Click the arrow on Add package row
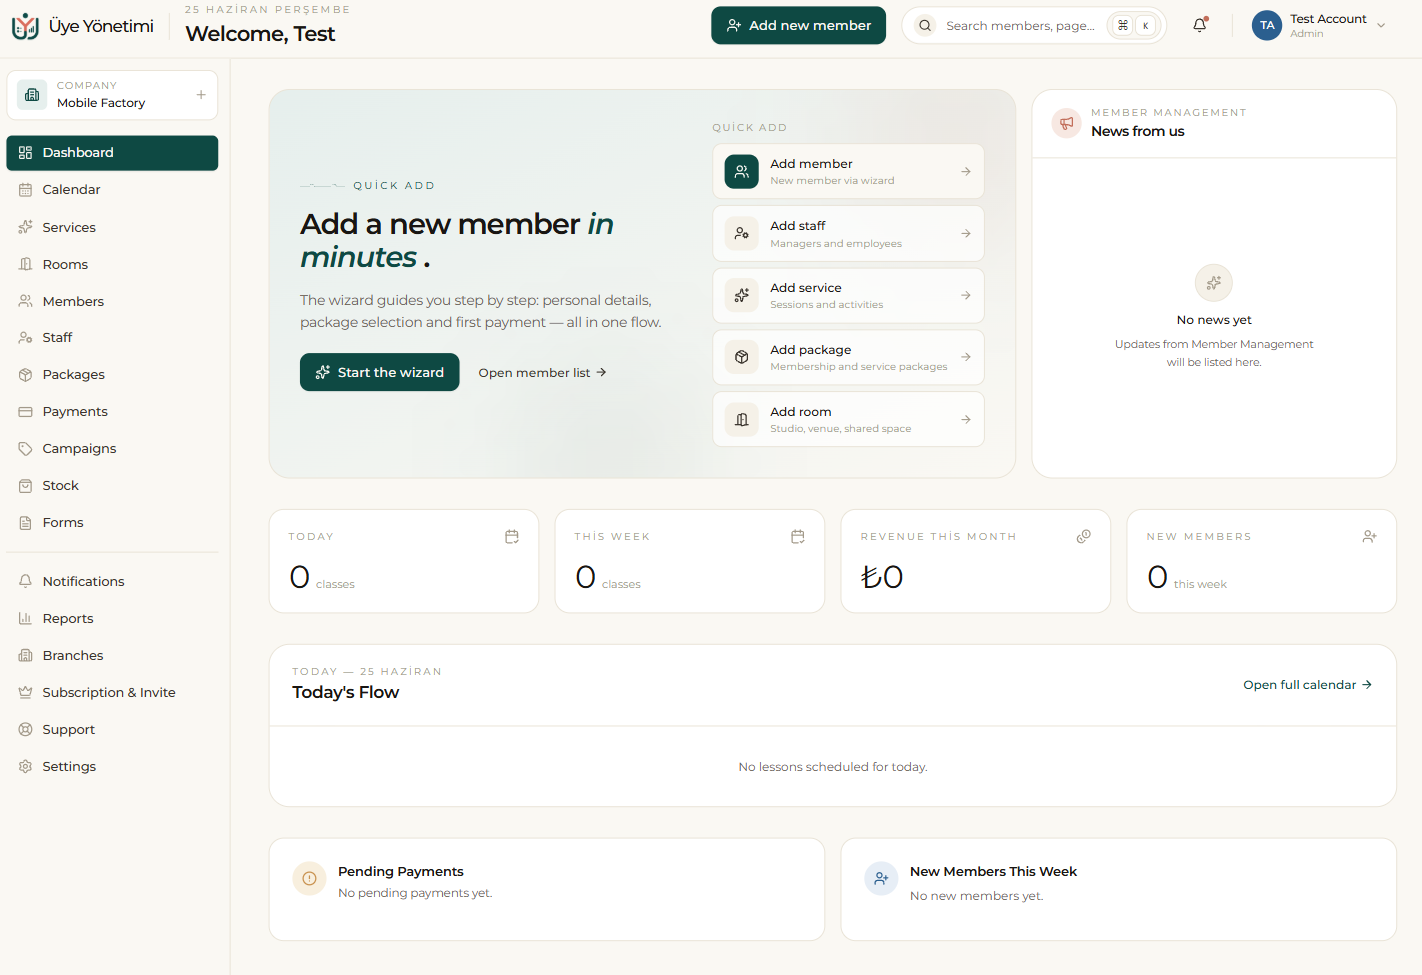The width and height of the screenshot is (1422, 975). pyautogui.click(x=966, y=357)
